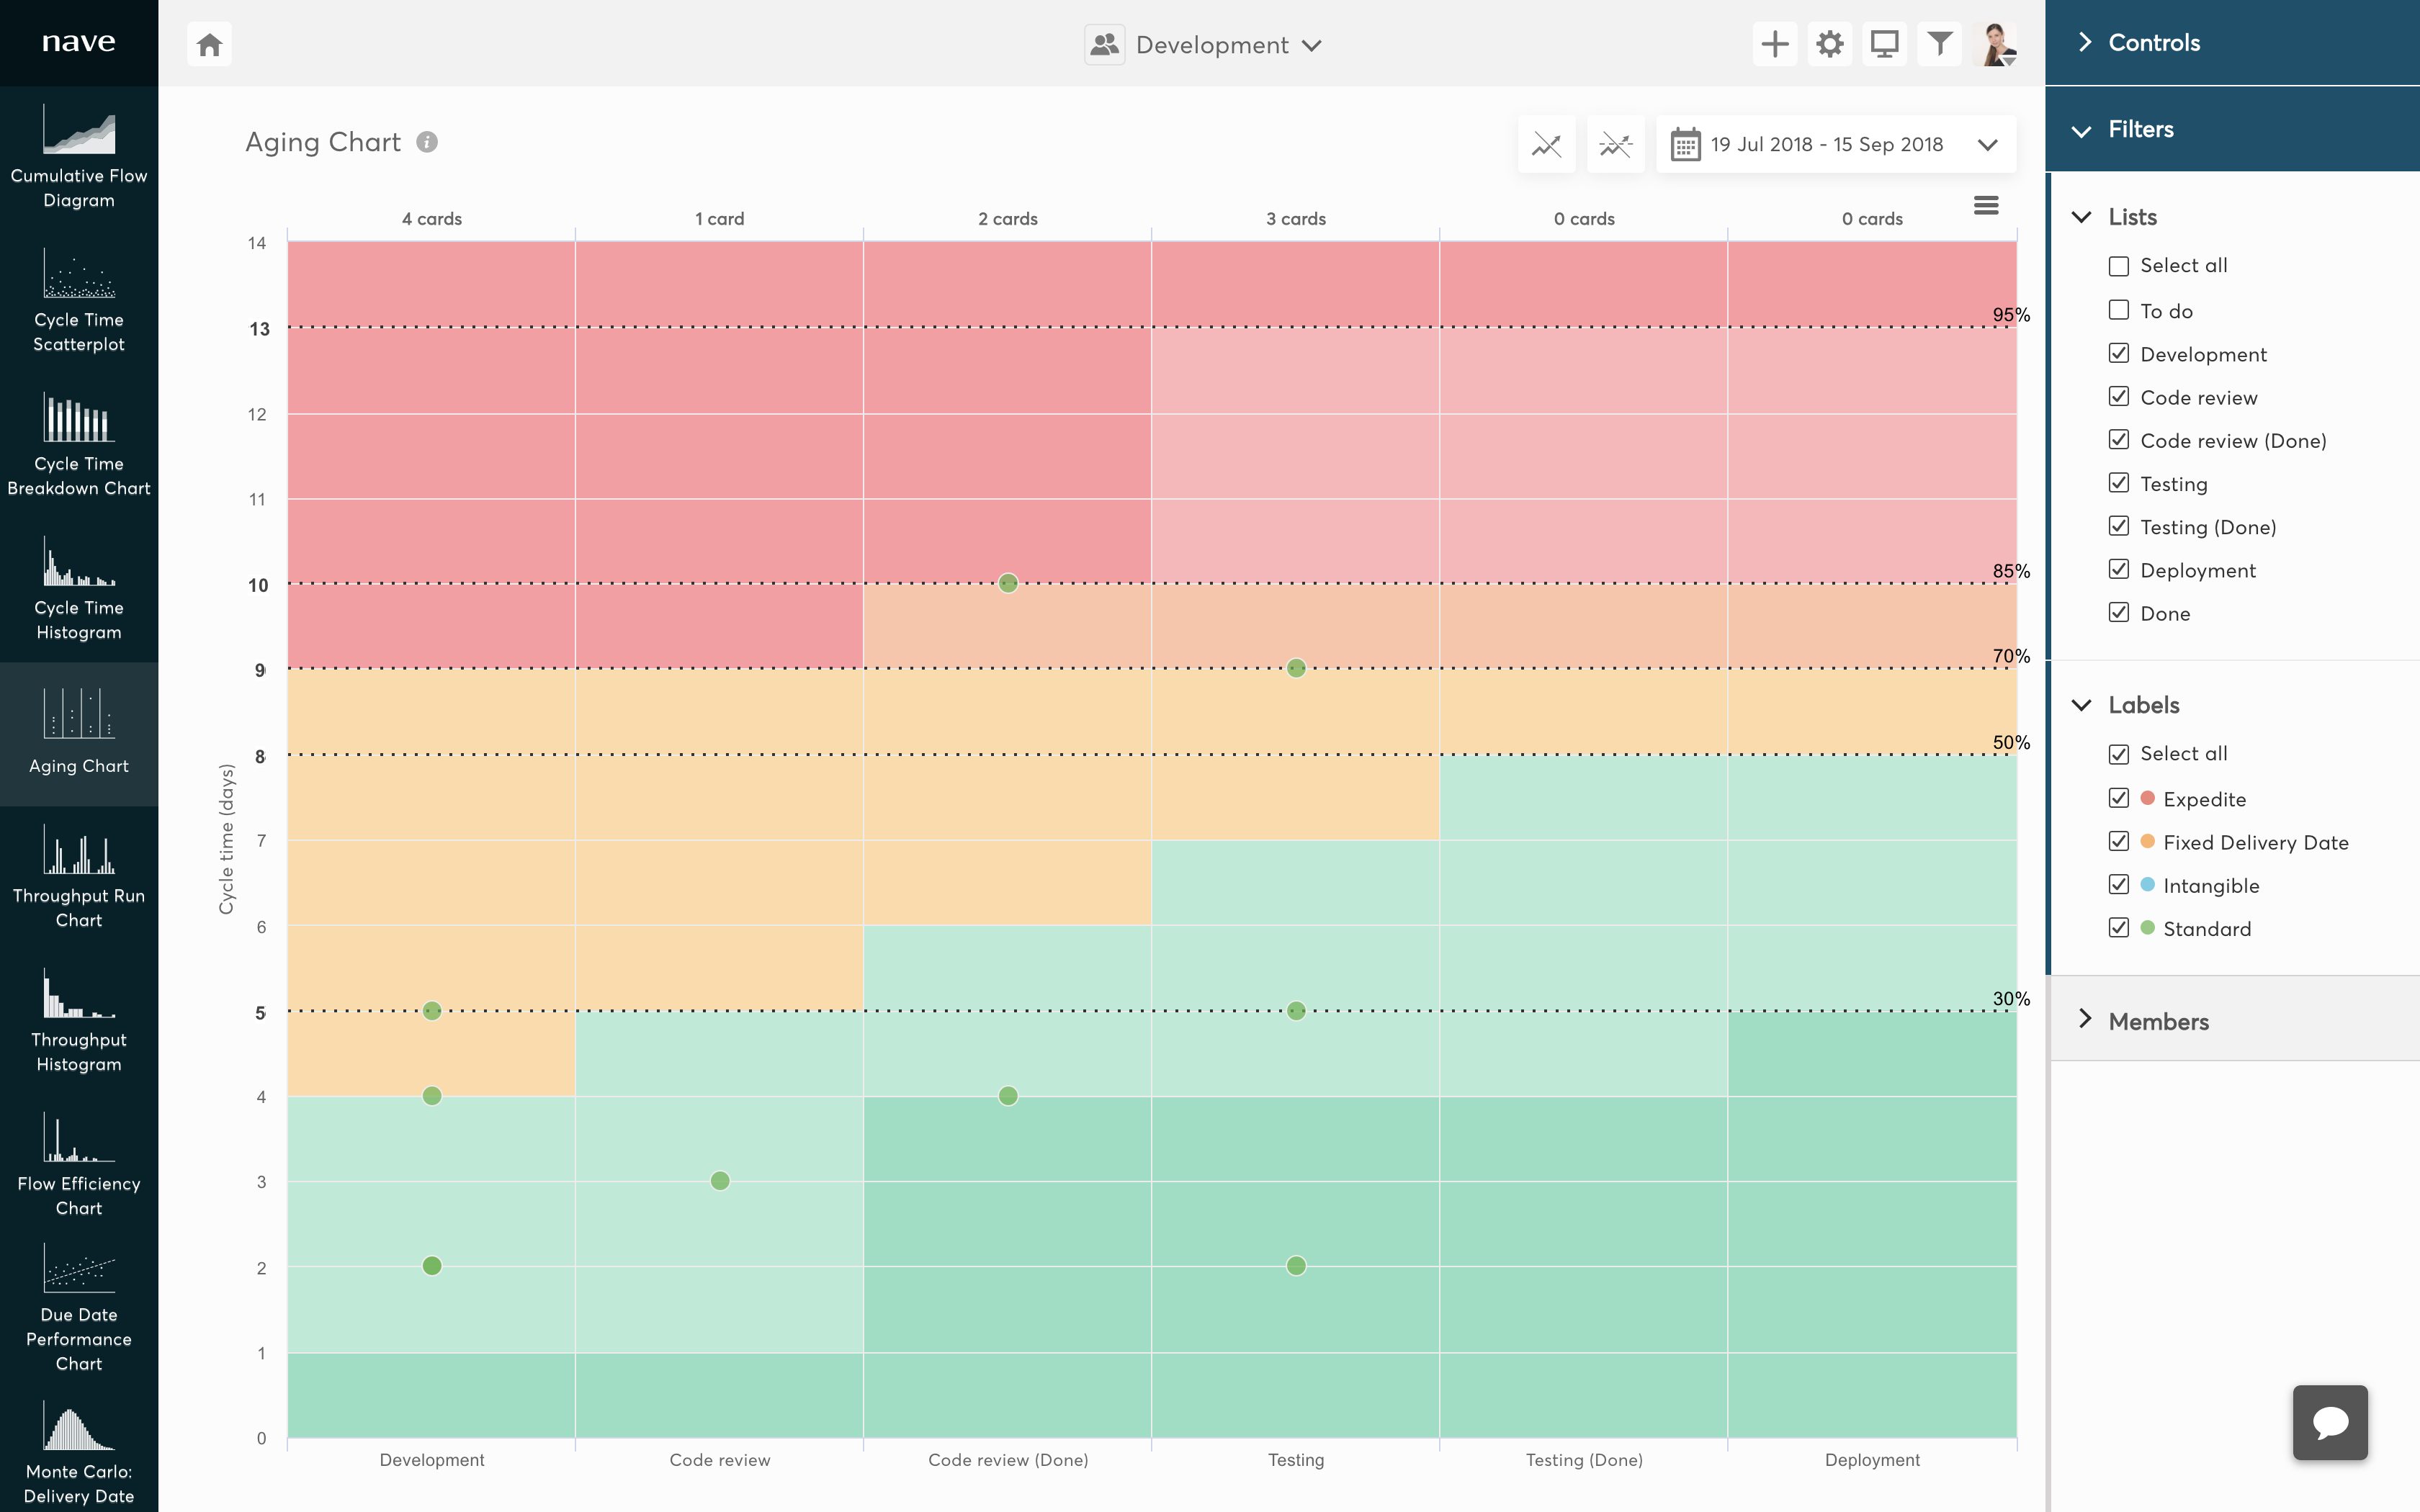The image size is (2420, 1512).
Task: Expand the Members filter section
Action: [x=2158, y=1021]
